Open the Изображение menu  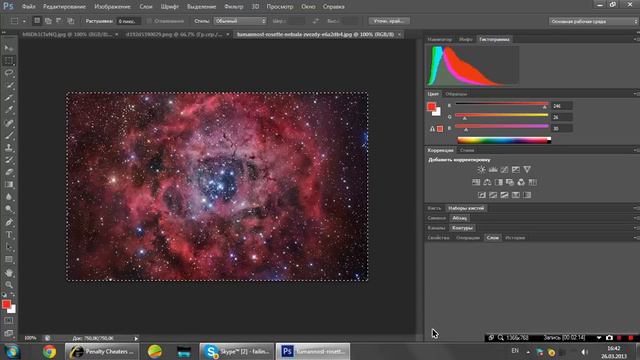112,7
